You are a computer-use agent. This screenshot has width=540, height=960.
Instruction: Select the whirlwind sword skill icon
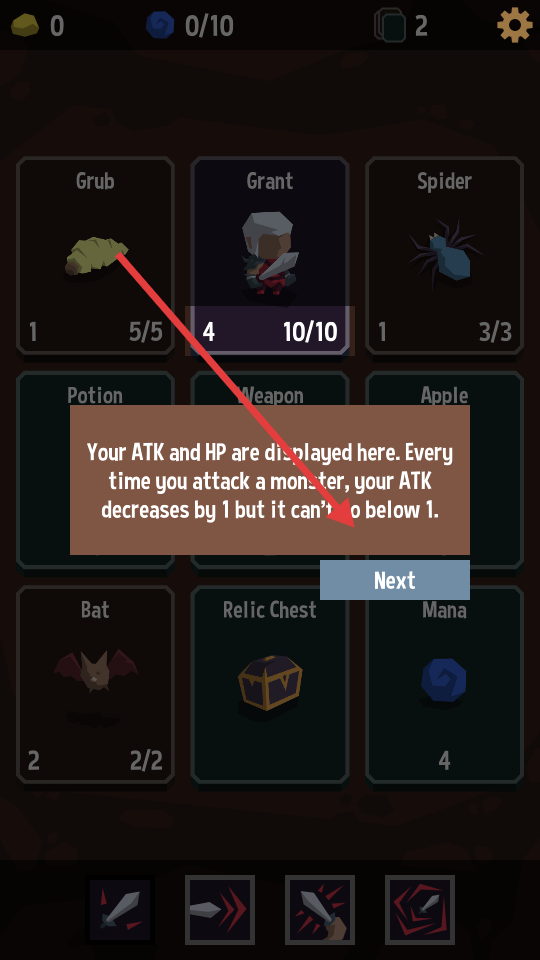pos(419,910)
